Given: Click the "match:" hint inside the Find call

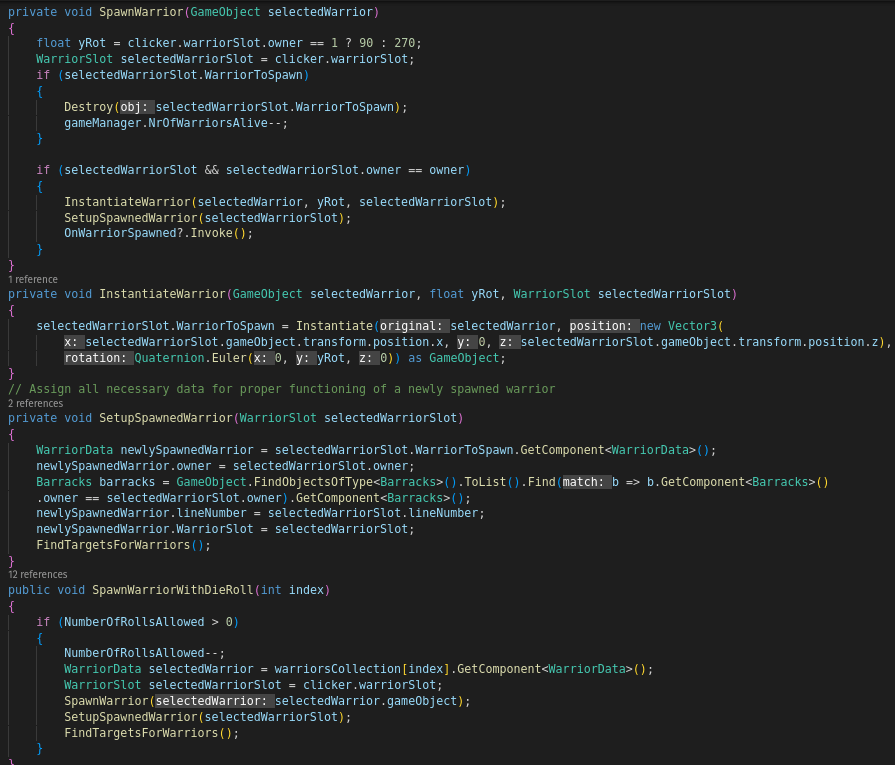Looking at the screenshot, I should coord(584,482).
